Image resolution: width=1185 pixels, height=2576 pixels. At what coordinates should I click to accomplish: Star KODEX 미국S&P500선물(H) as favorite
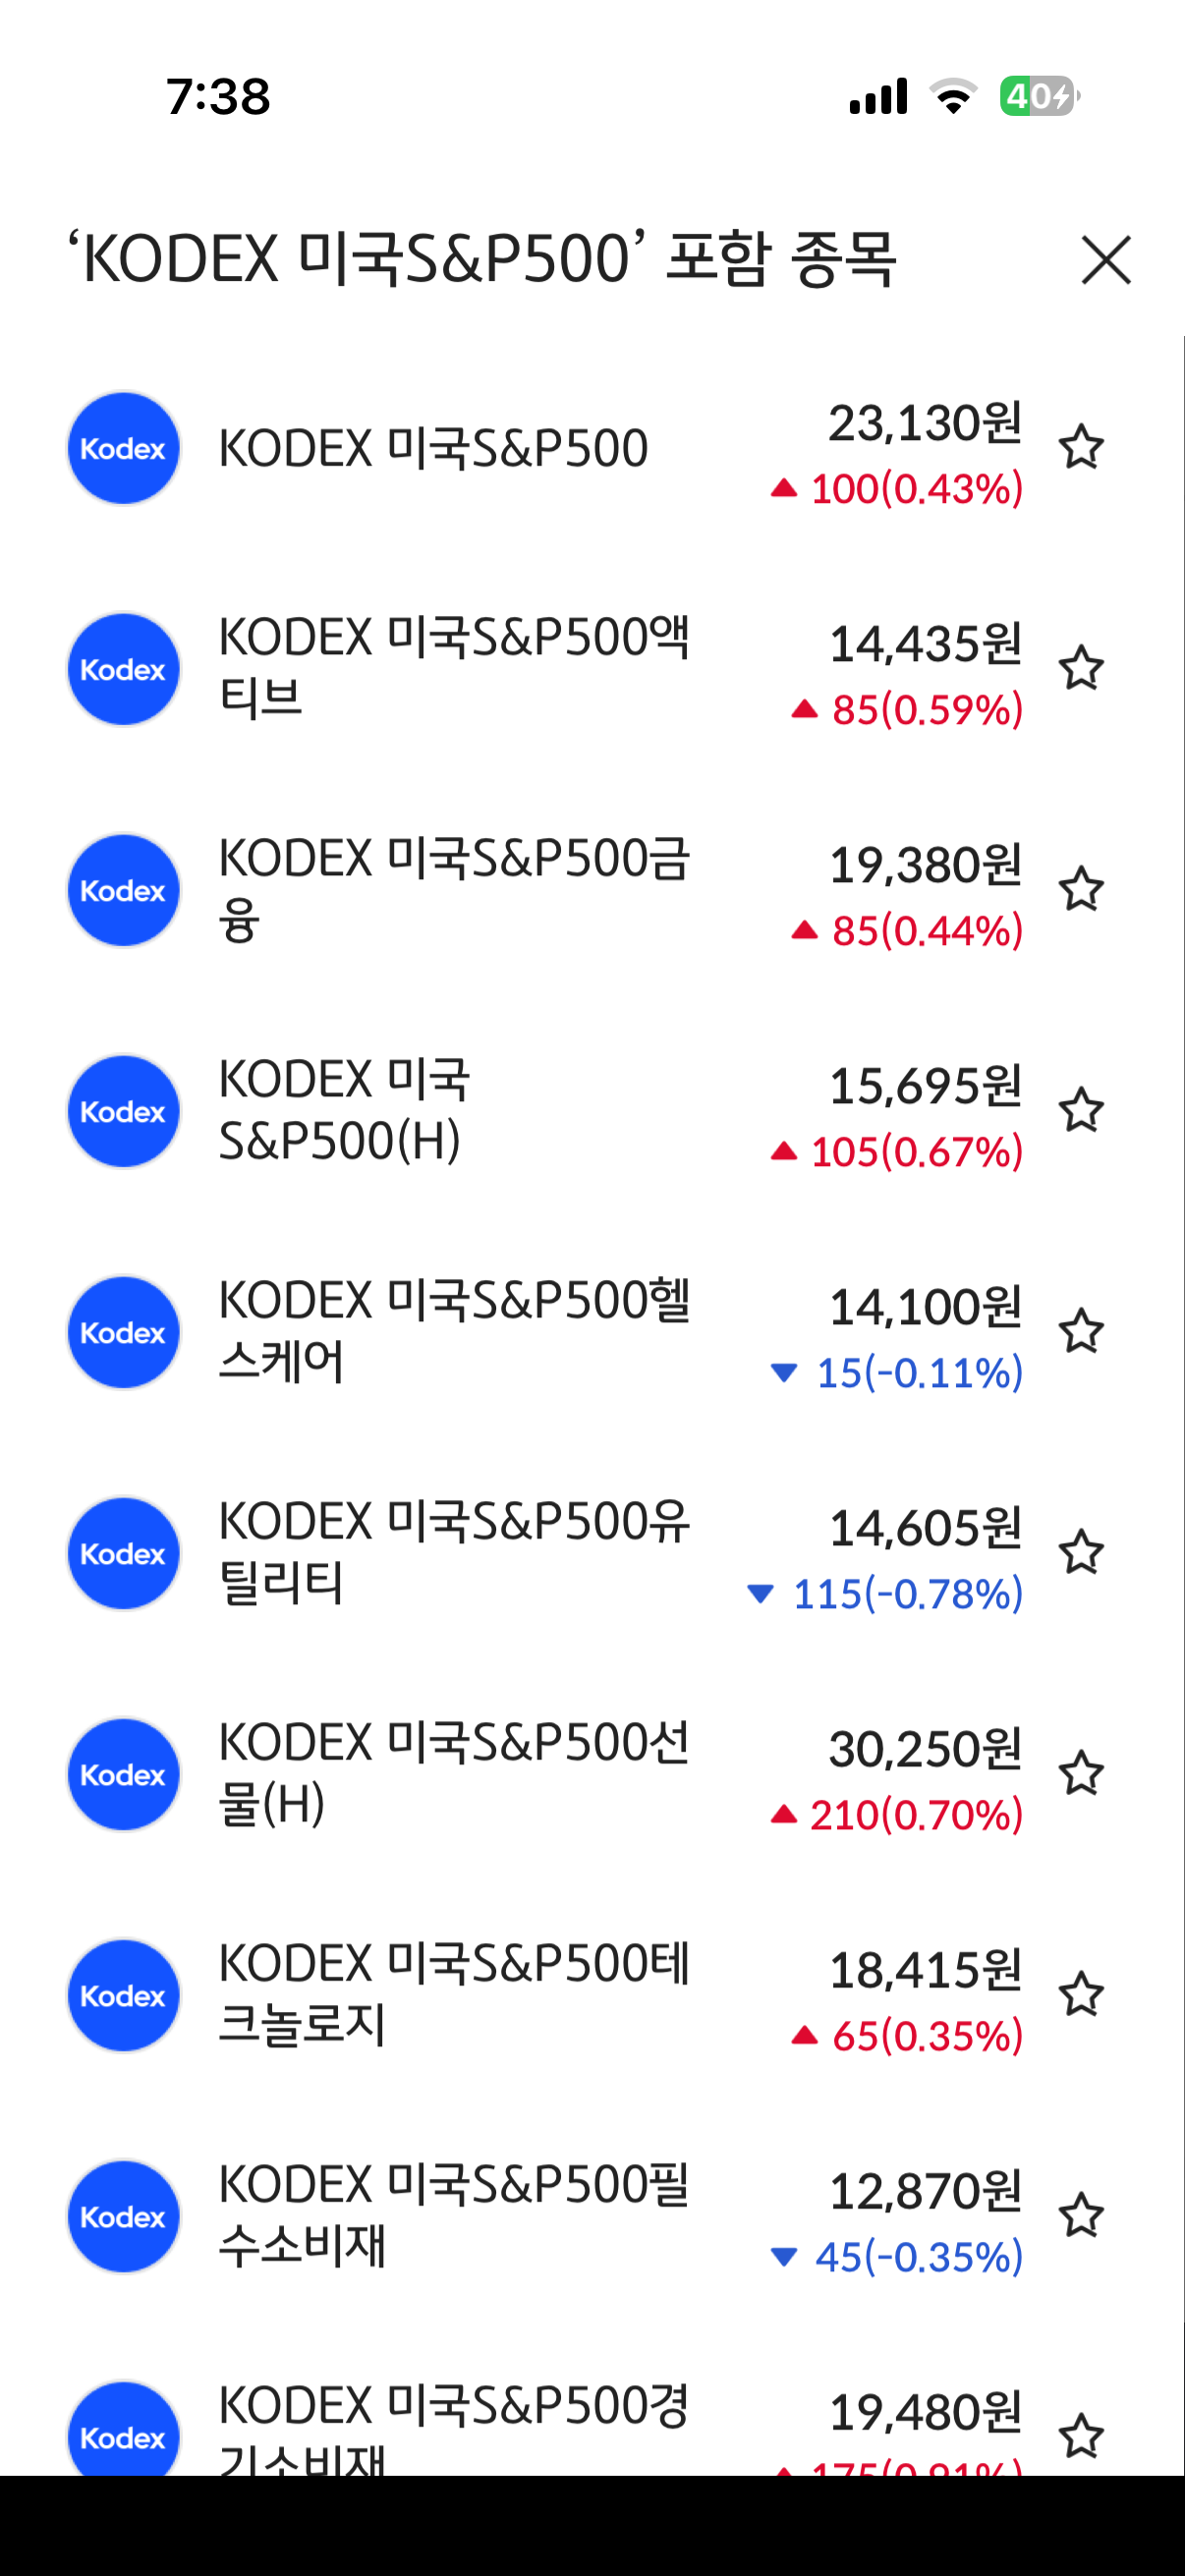(x=1080, y=1773)
